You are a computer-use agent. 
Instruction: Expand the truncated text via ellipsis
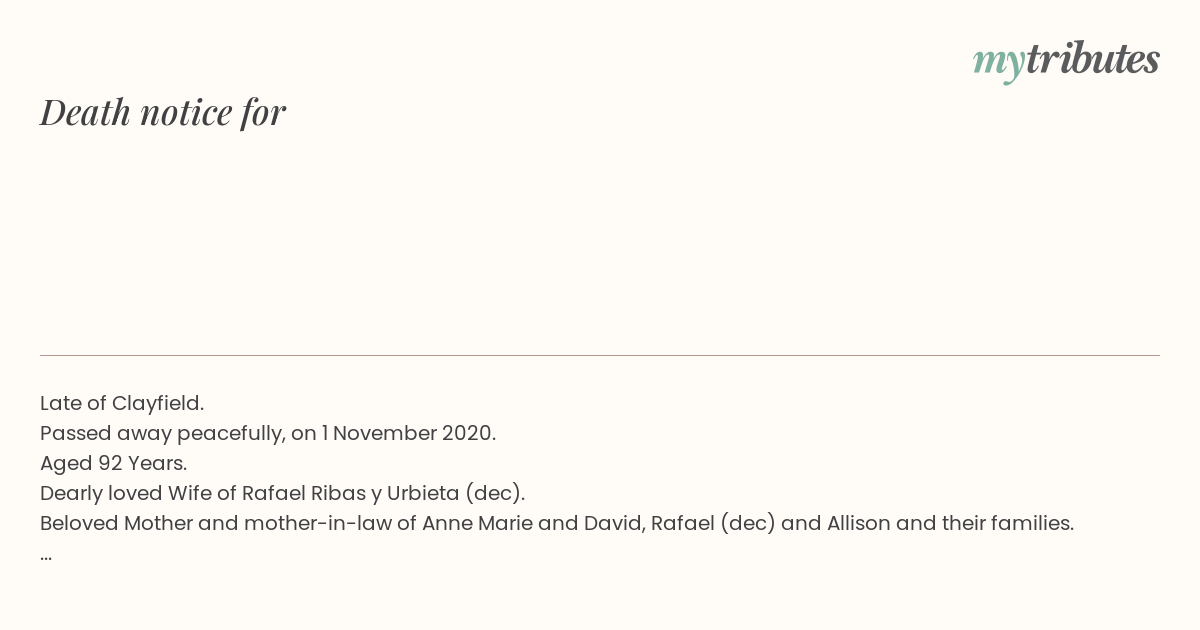46,557
